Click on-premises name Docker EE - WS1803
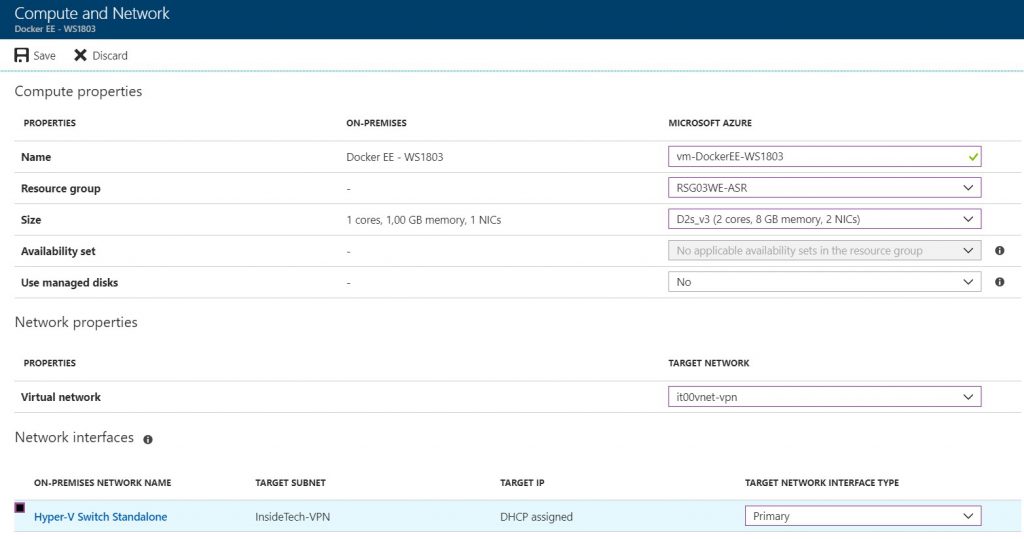 [x=394, y=157]
